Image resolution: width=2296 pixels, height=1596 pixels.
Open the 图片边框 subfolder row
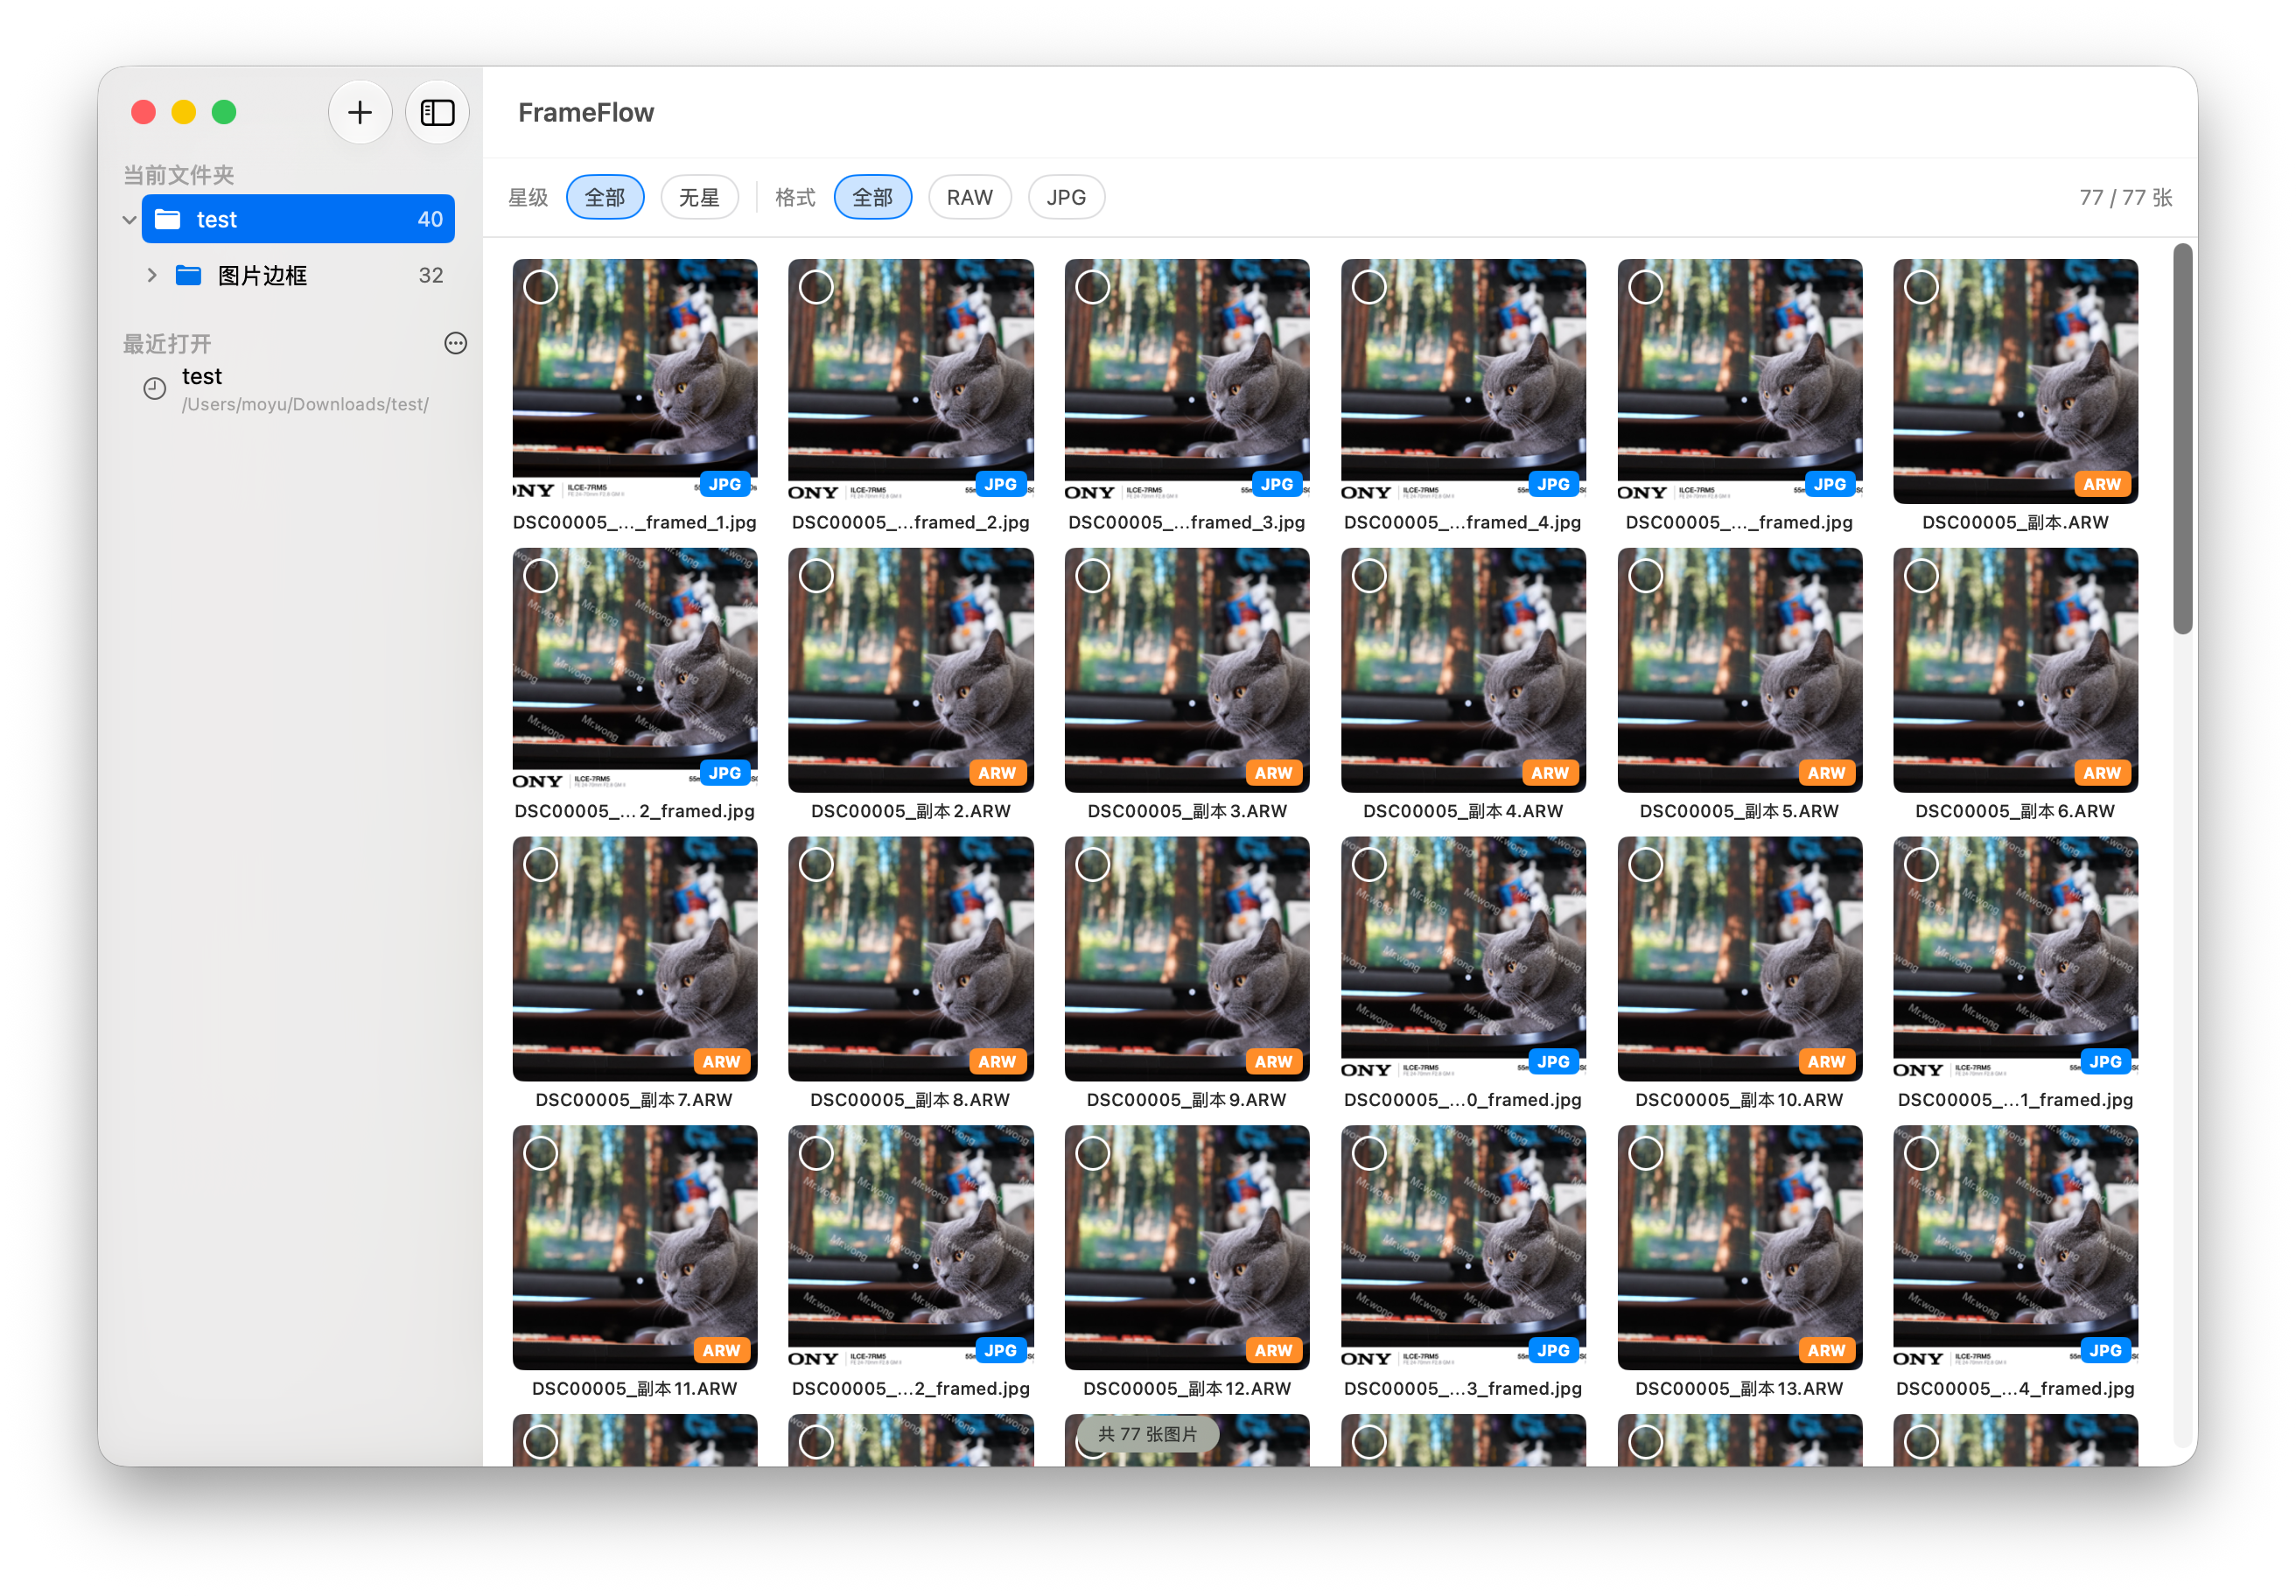(298, 275)
